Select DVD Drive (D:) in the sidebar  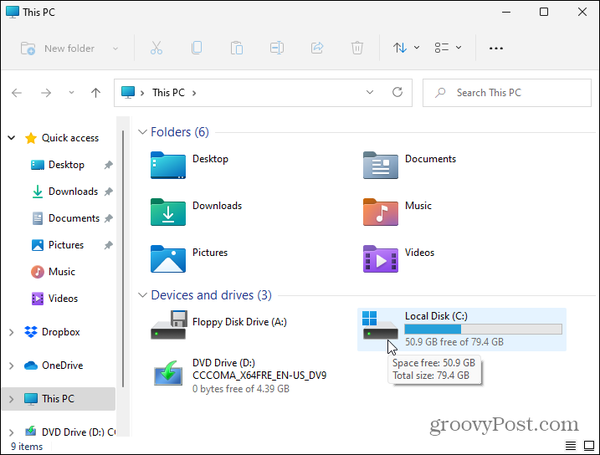[x=78, y=432]
